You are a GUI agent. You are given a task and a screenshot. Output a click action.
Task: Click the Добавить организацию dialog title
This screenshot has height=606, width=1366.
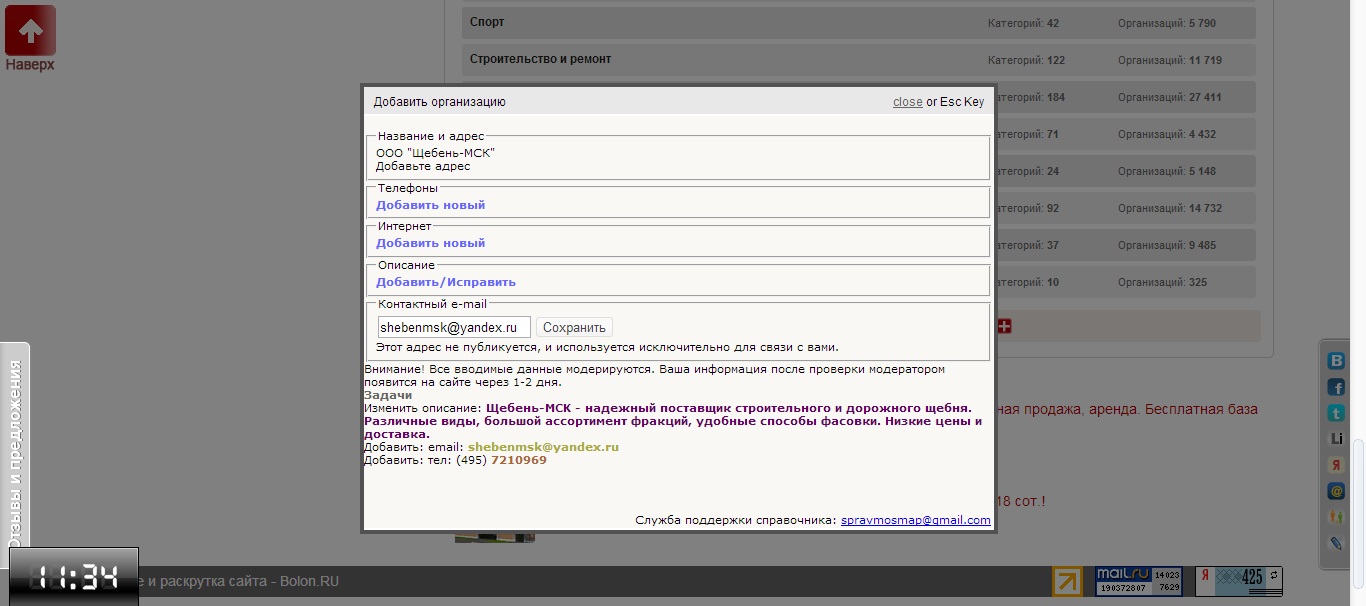[x=440, y=102]
